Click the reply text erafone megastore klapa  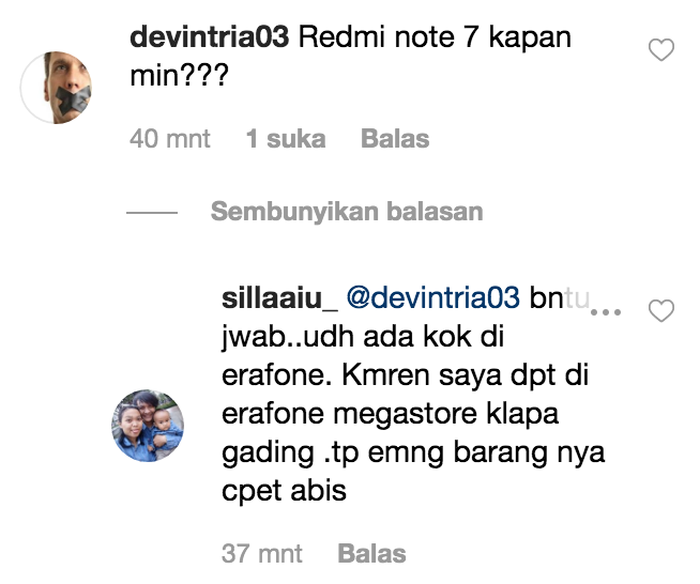click(x=390, y=414)
